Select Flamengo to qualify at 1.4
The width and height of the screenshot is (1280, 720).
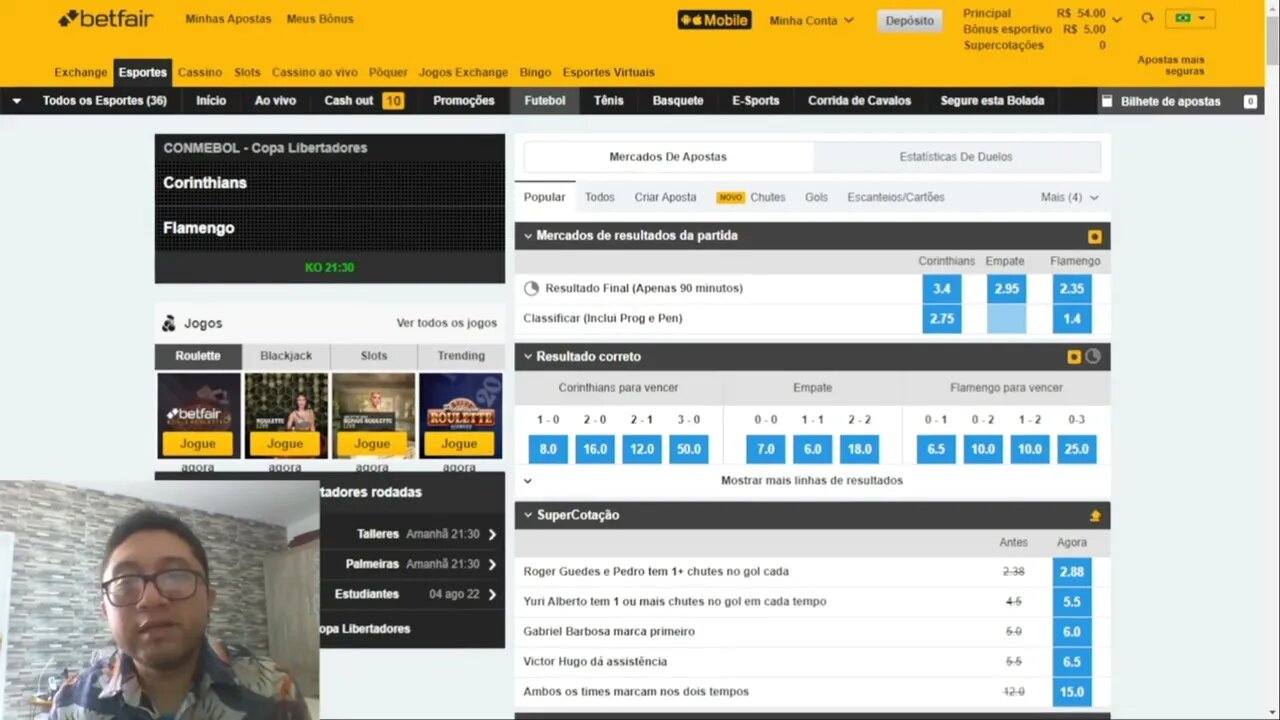click(1072, 319)
